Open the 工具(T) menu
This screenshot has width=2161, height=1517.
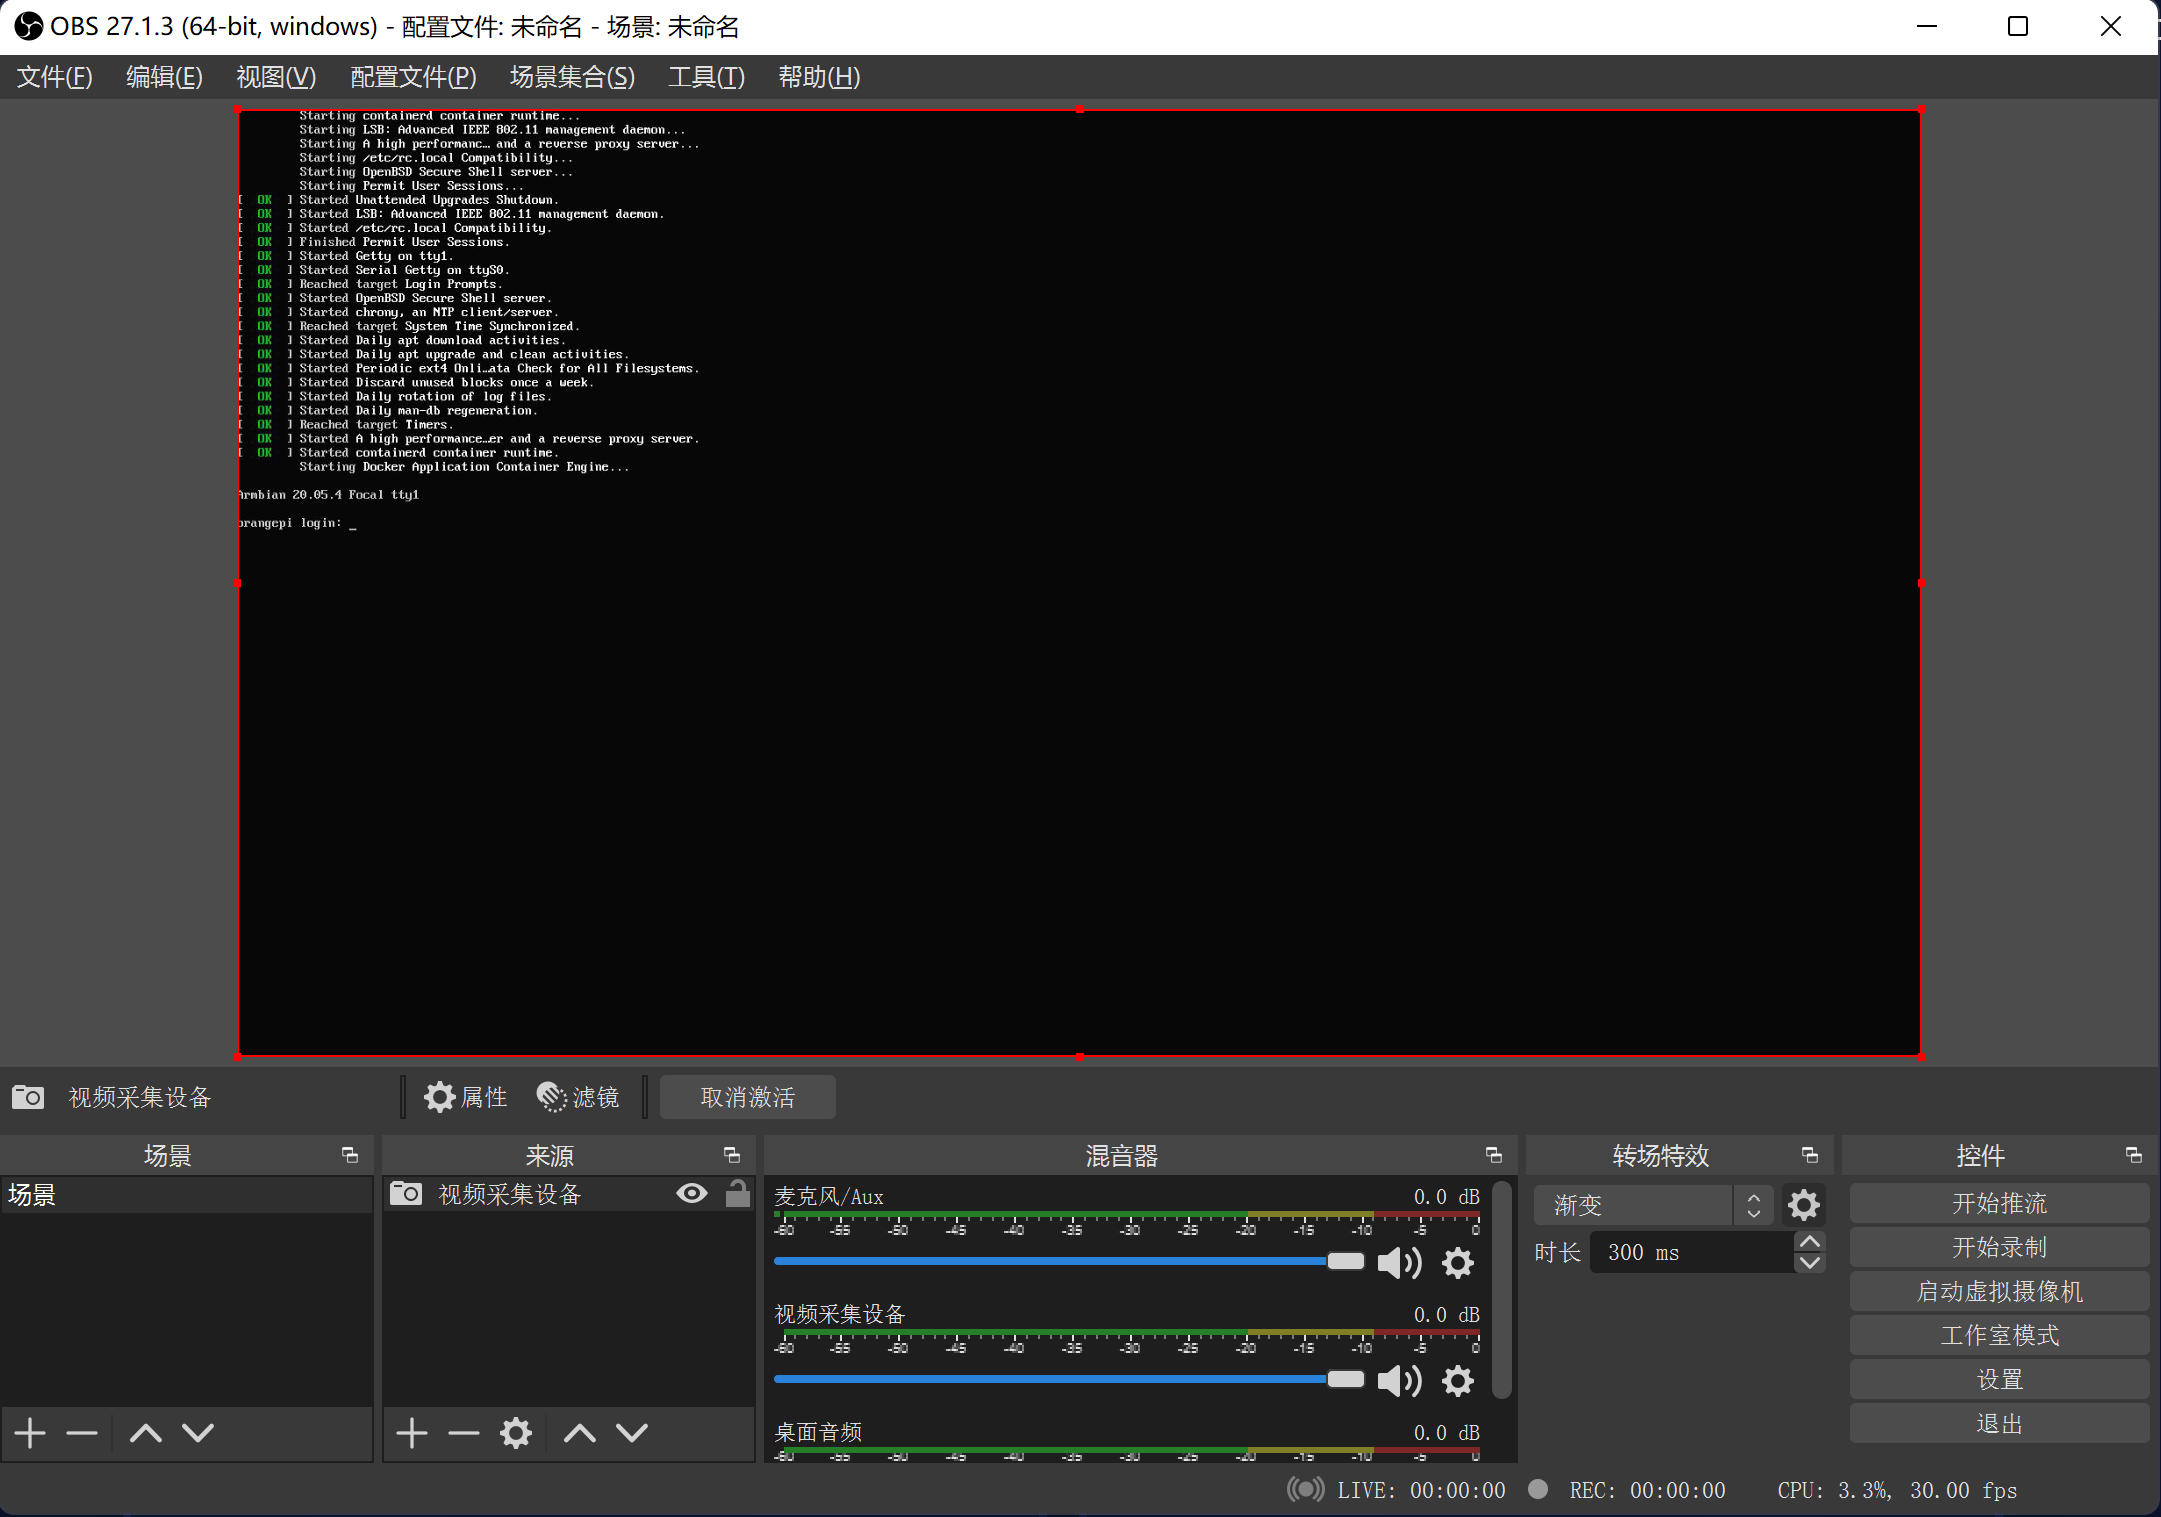pyautogui.click(x=706, y=77)
